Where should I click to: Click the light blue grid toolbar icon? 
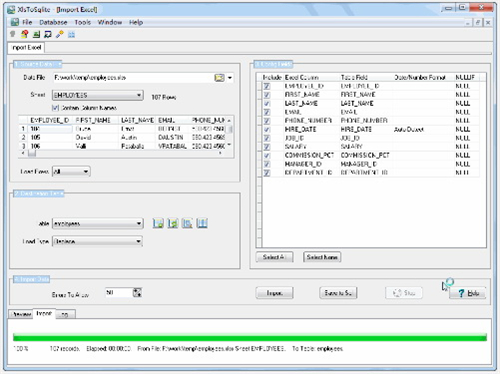coord(71,35)
